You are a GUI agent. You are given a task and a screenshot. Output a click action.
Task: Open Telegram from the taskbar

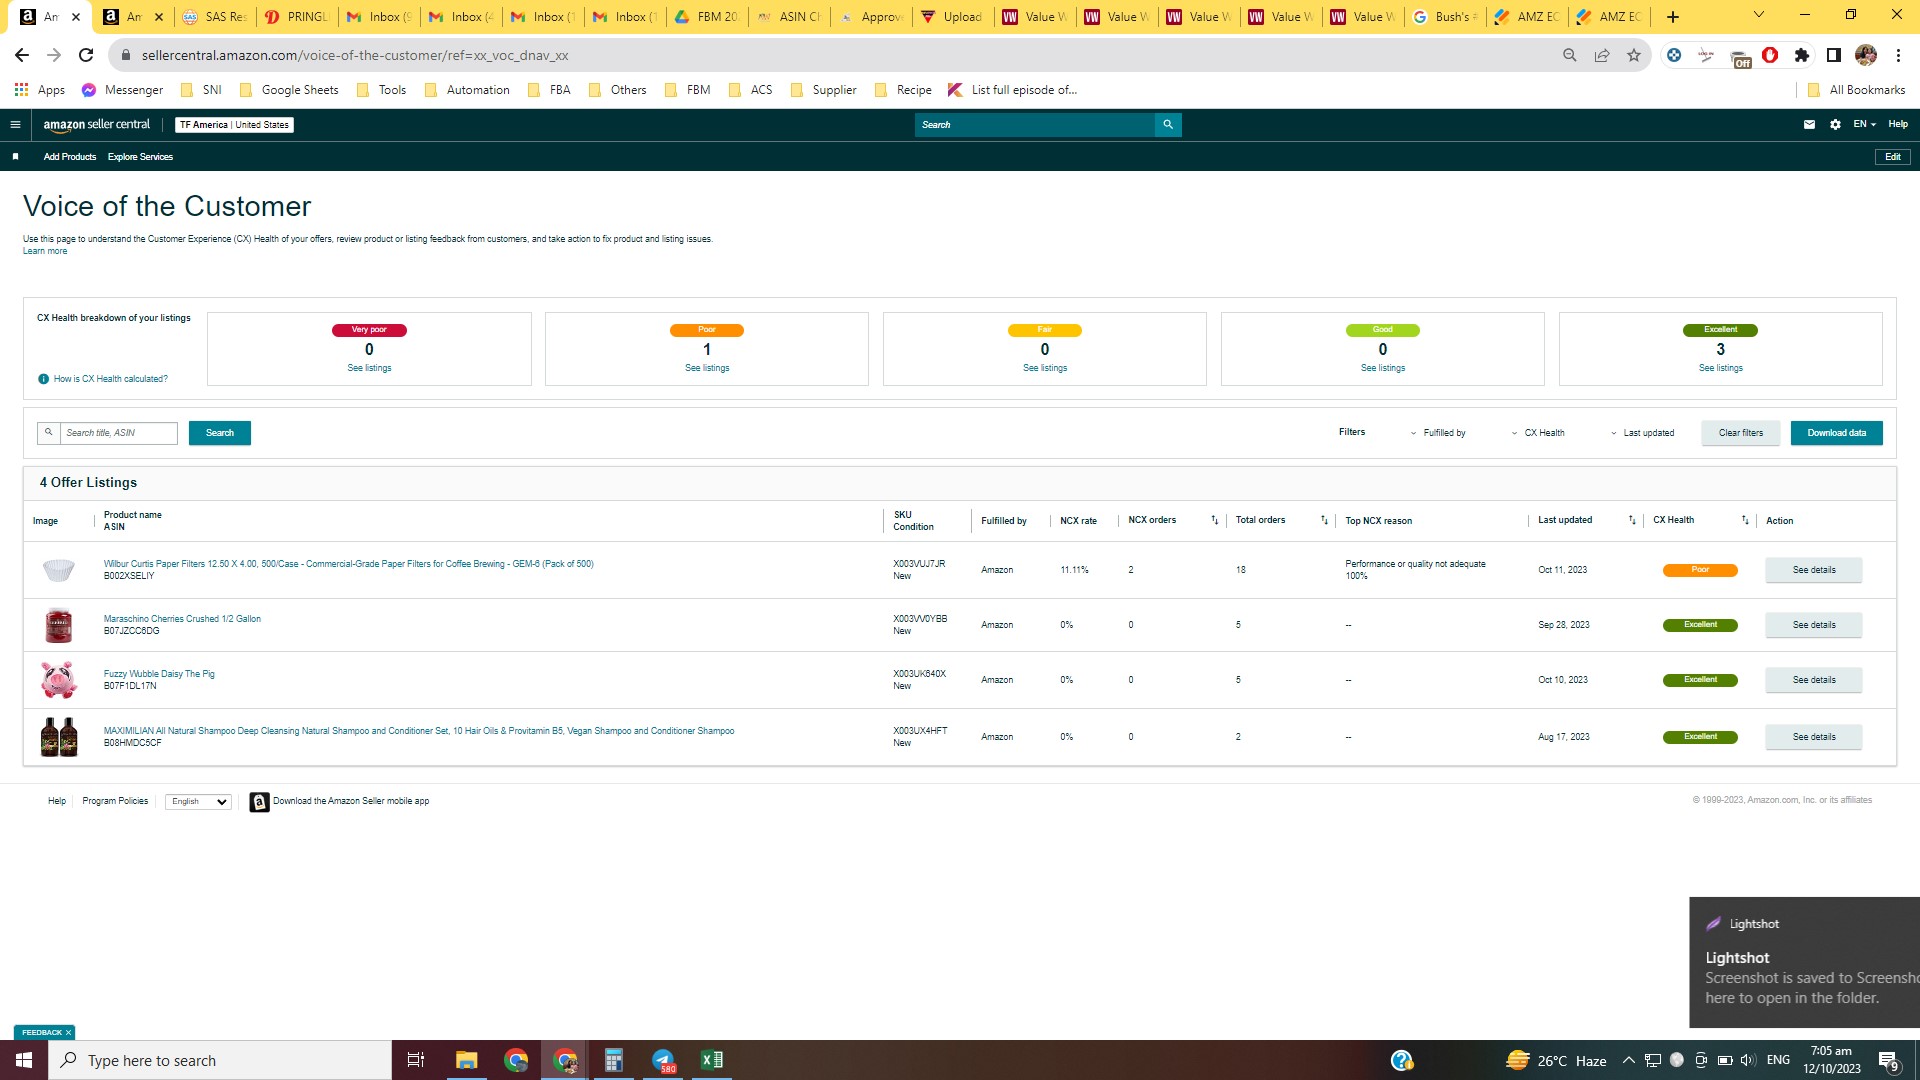[x=663, y=1060]
